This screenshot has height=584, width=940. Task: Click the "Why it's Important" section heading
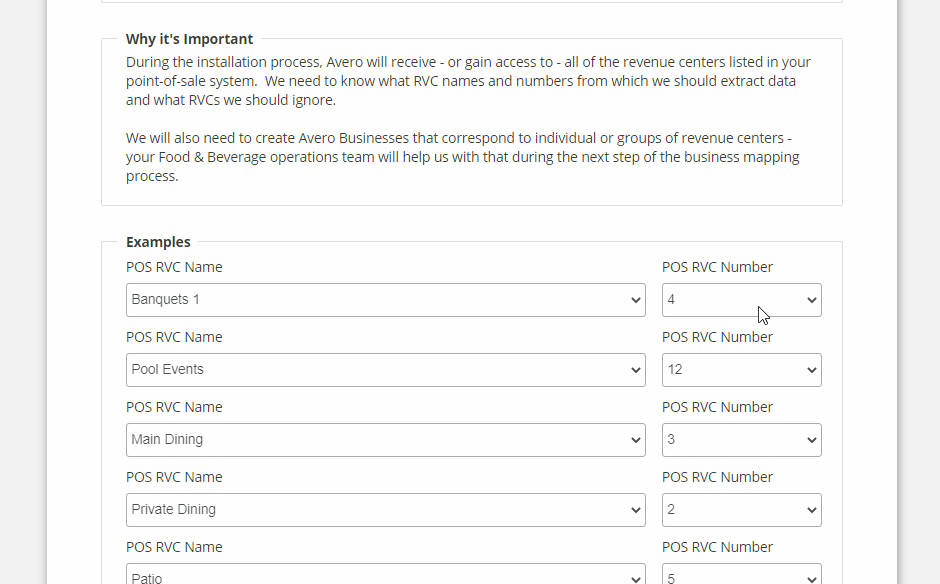pos(189,39)
